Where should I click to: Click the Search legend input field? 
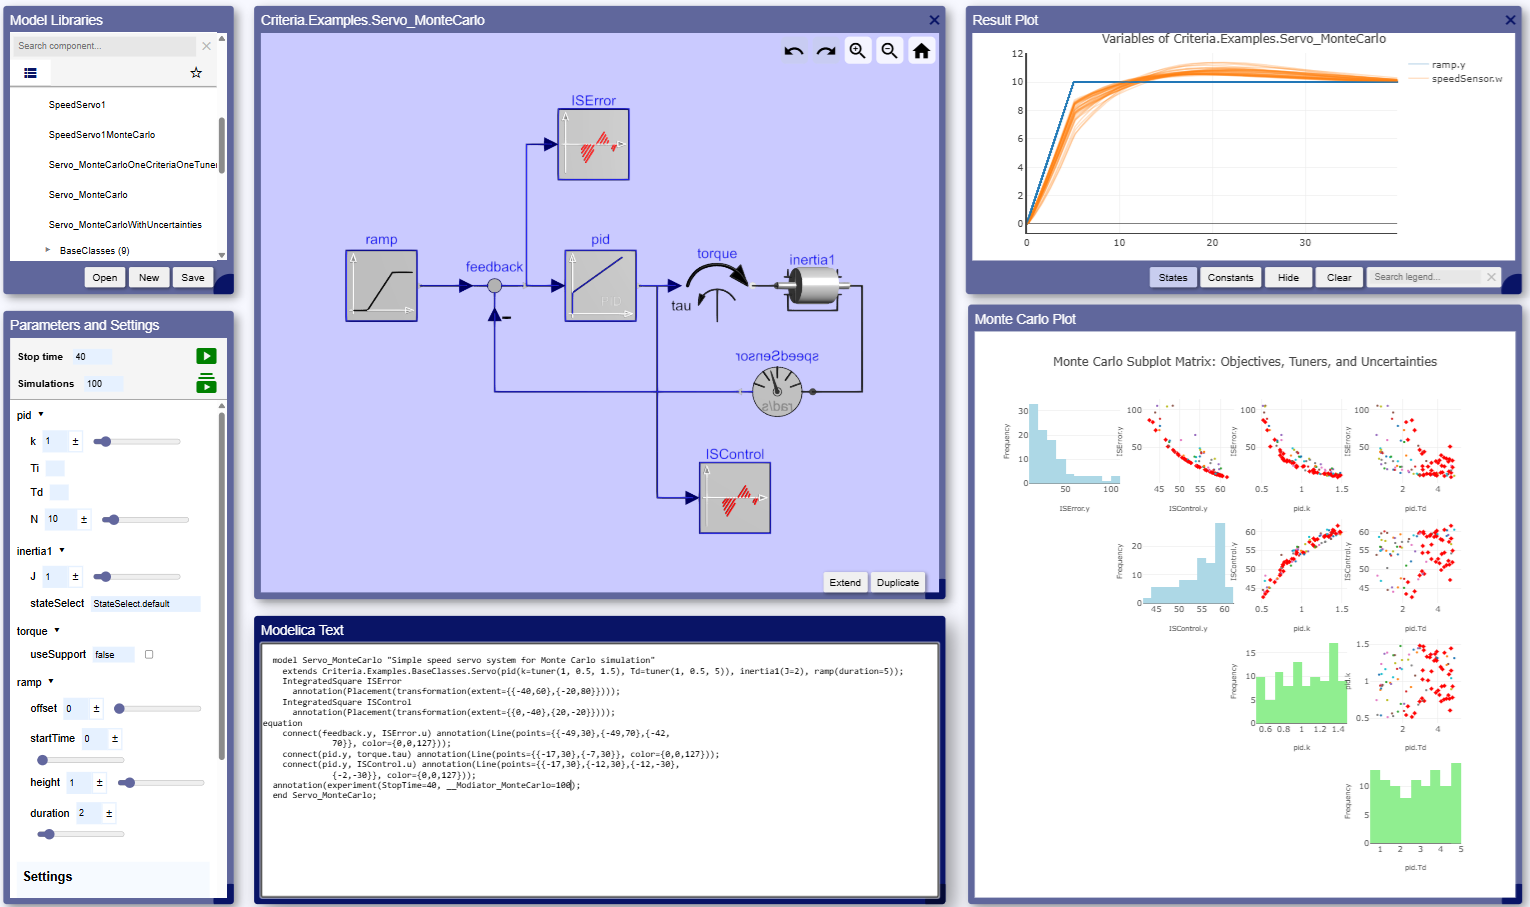click(1426, 277)
